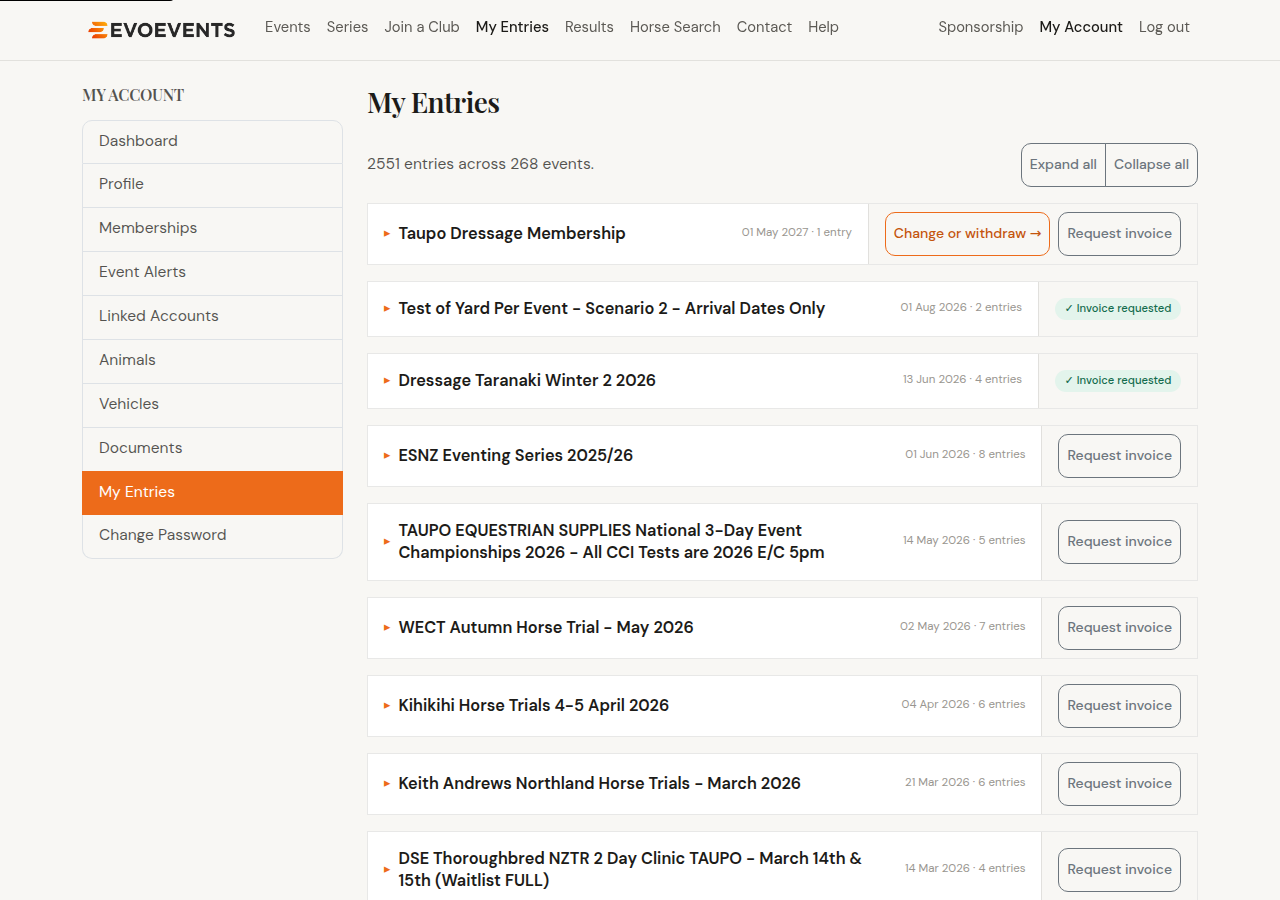Screen dimensions: 1280x900
Task: Select My Entries in top navigation
Action: click(x=512, y=27)
